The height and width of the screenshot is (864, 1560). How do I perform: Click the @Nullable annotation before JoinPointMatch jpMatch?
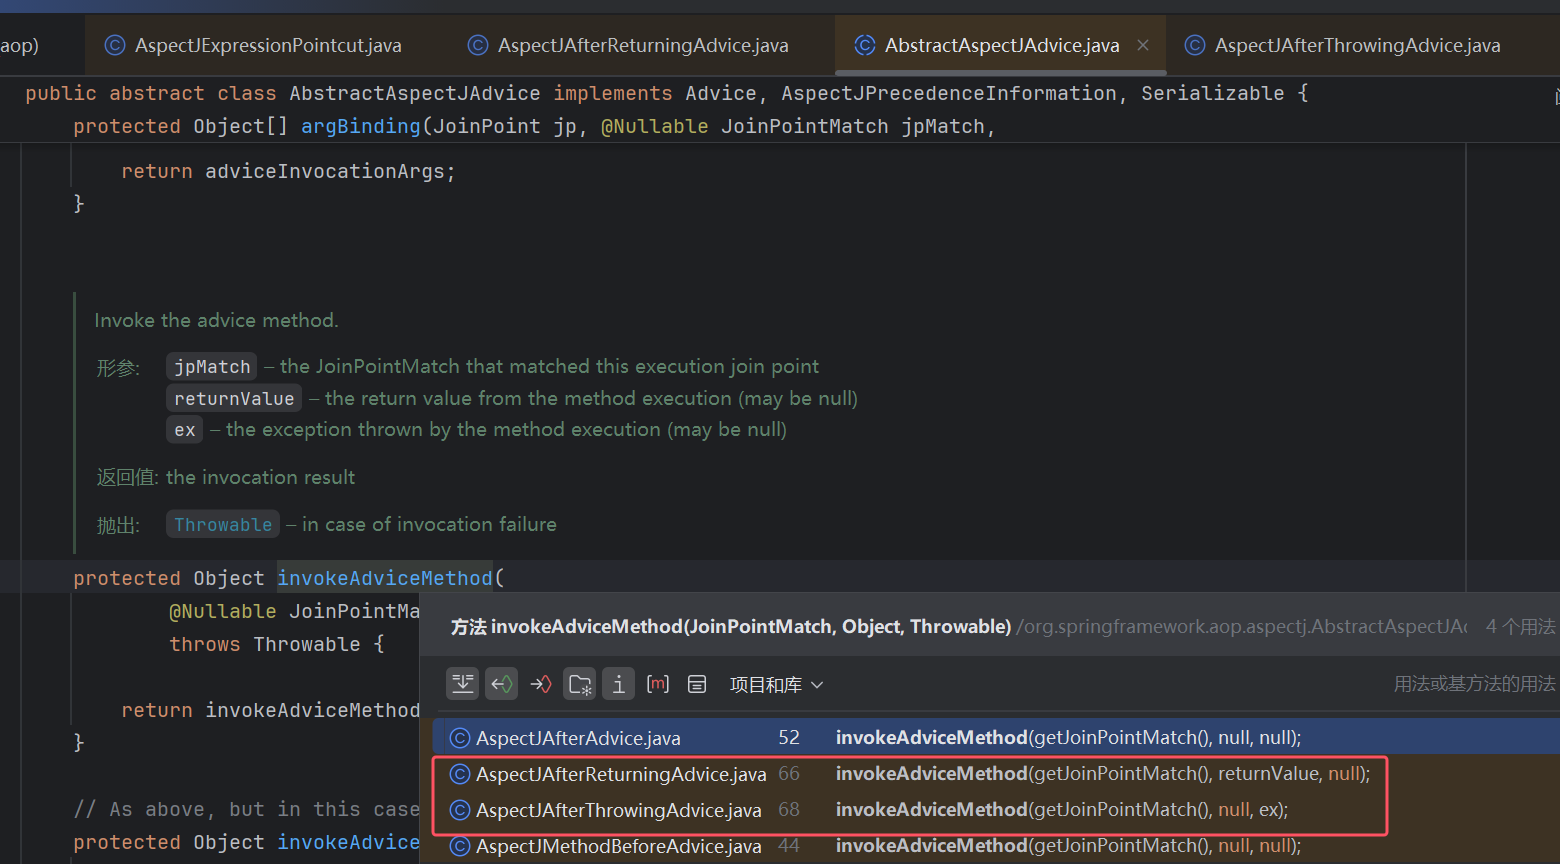tap(654, 126)
